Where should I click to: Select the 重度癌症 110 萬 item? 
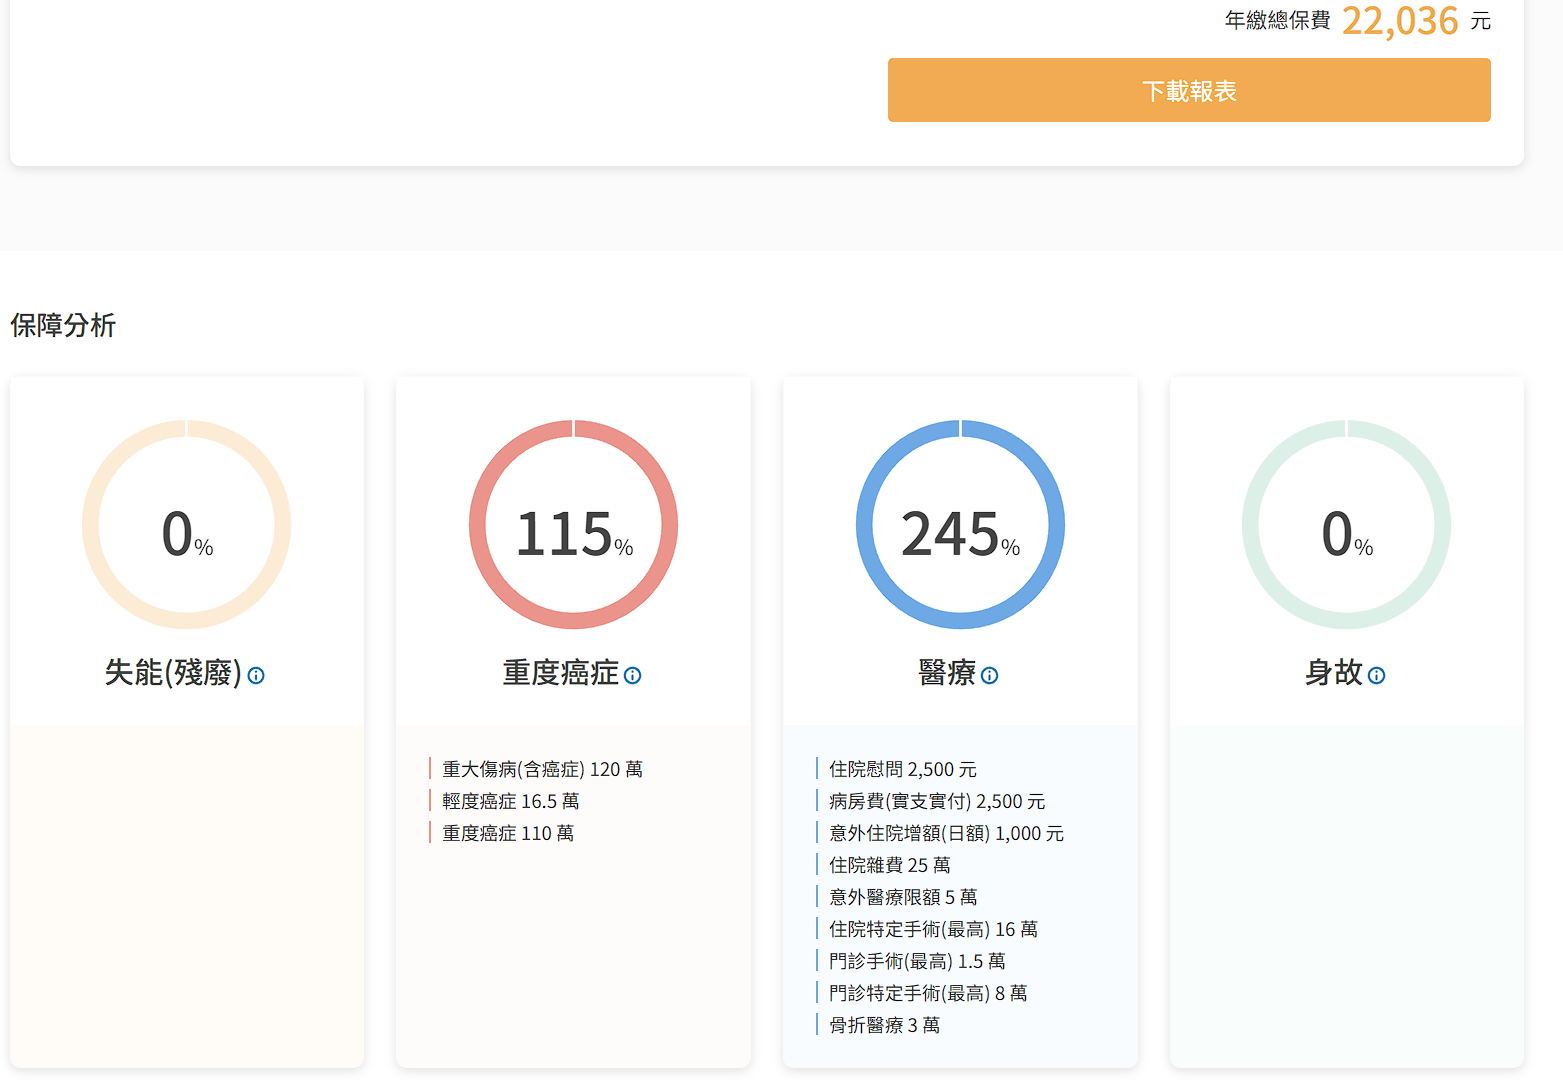coord(508,833)
